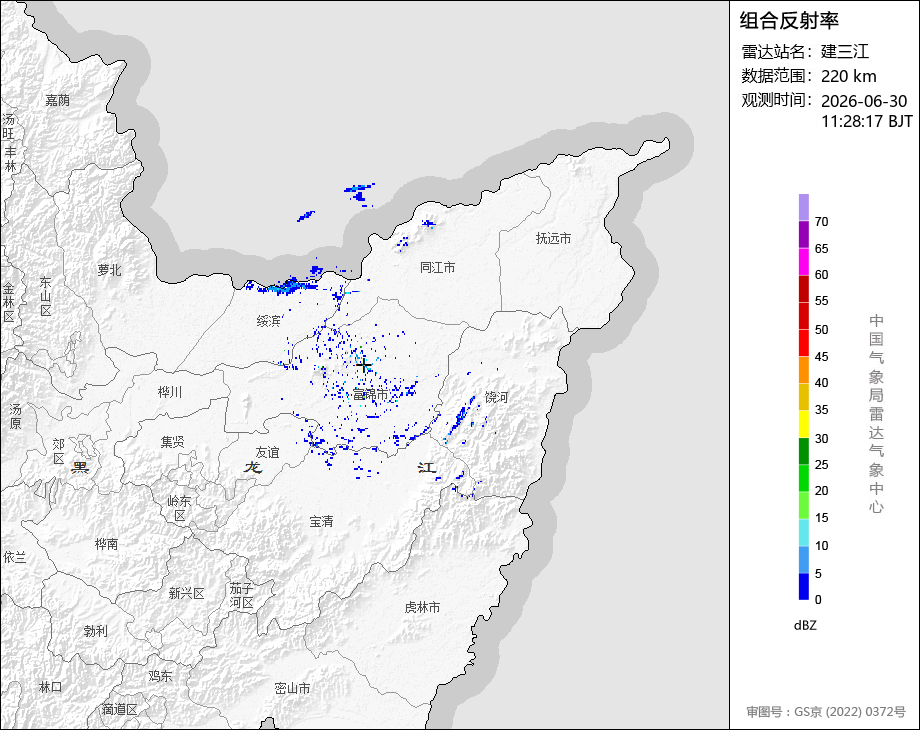Click the 汤原 map label
Image resolution: width=920 pixels, height=730 pixels.
pyautogui.click(x=15, y=416)
